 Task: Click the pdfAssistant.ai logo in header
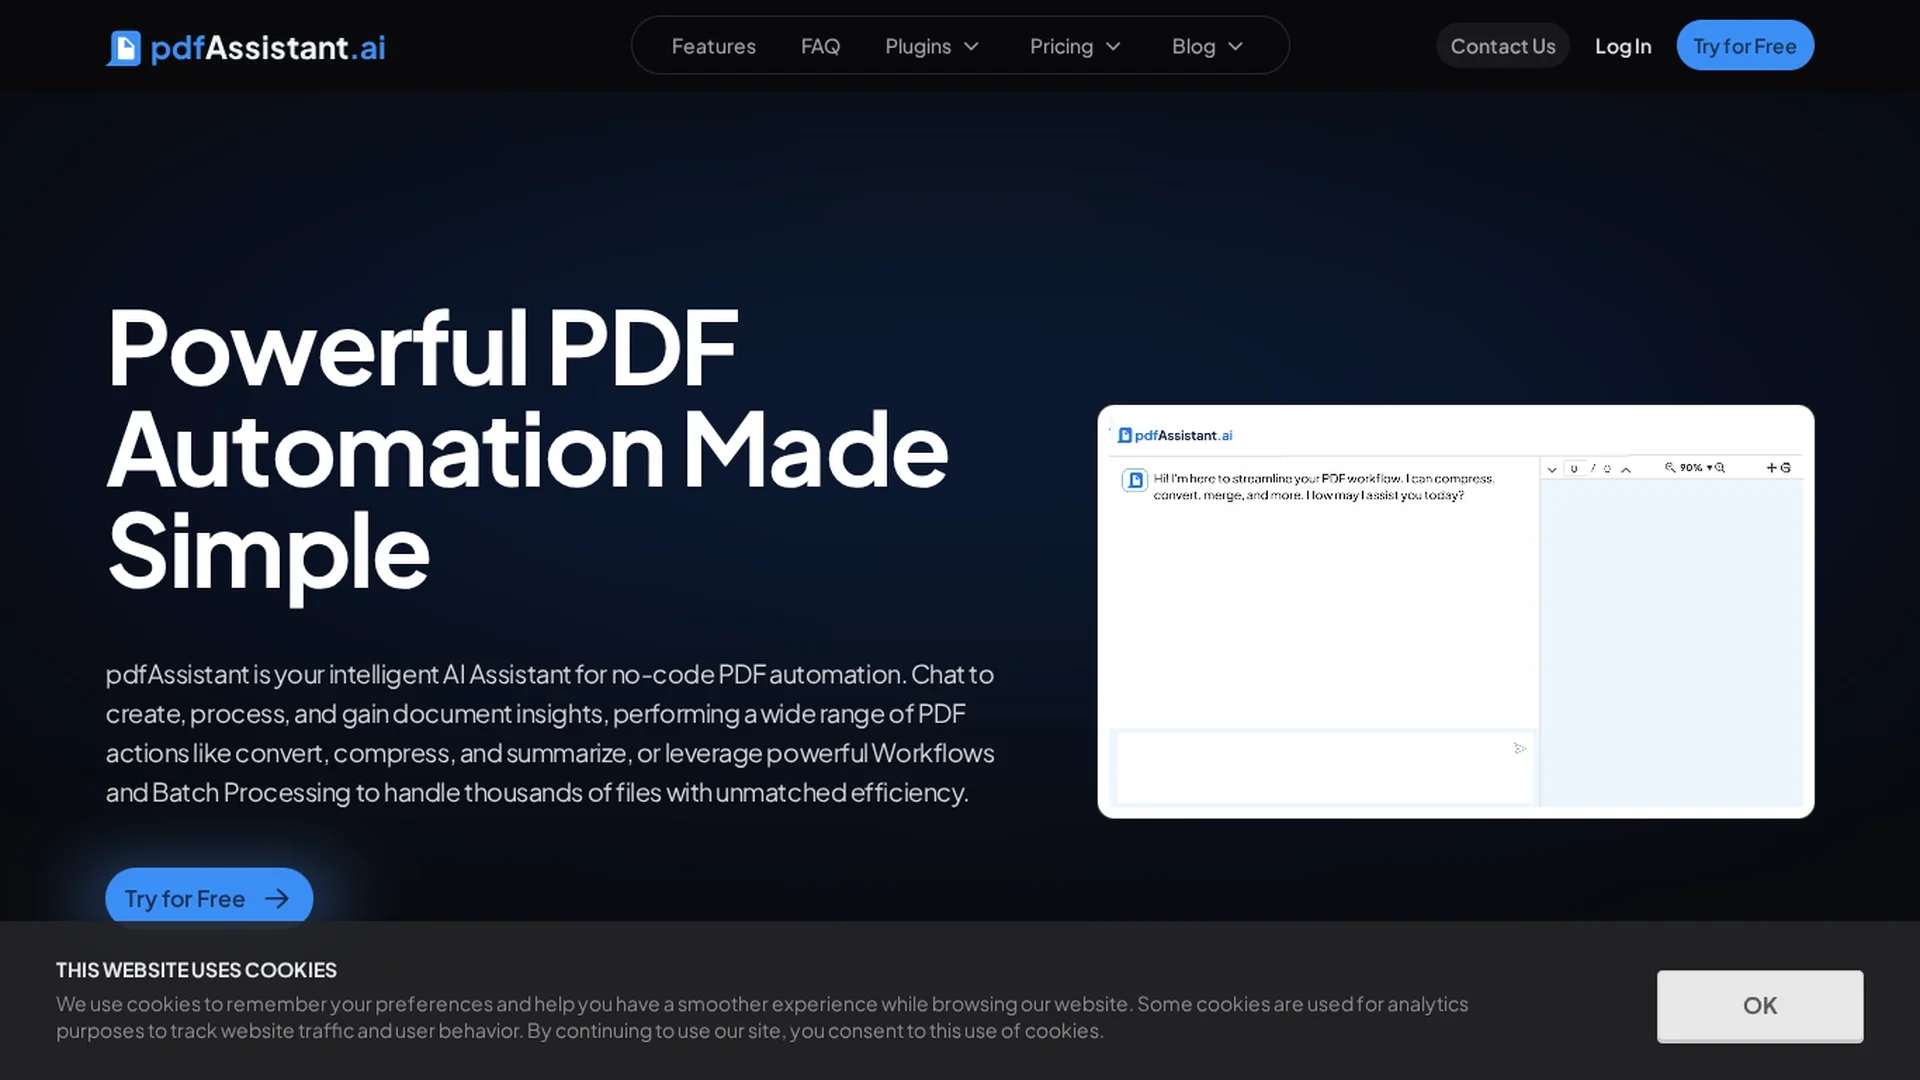246,47
